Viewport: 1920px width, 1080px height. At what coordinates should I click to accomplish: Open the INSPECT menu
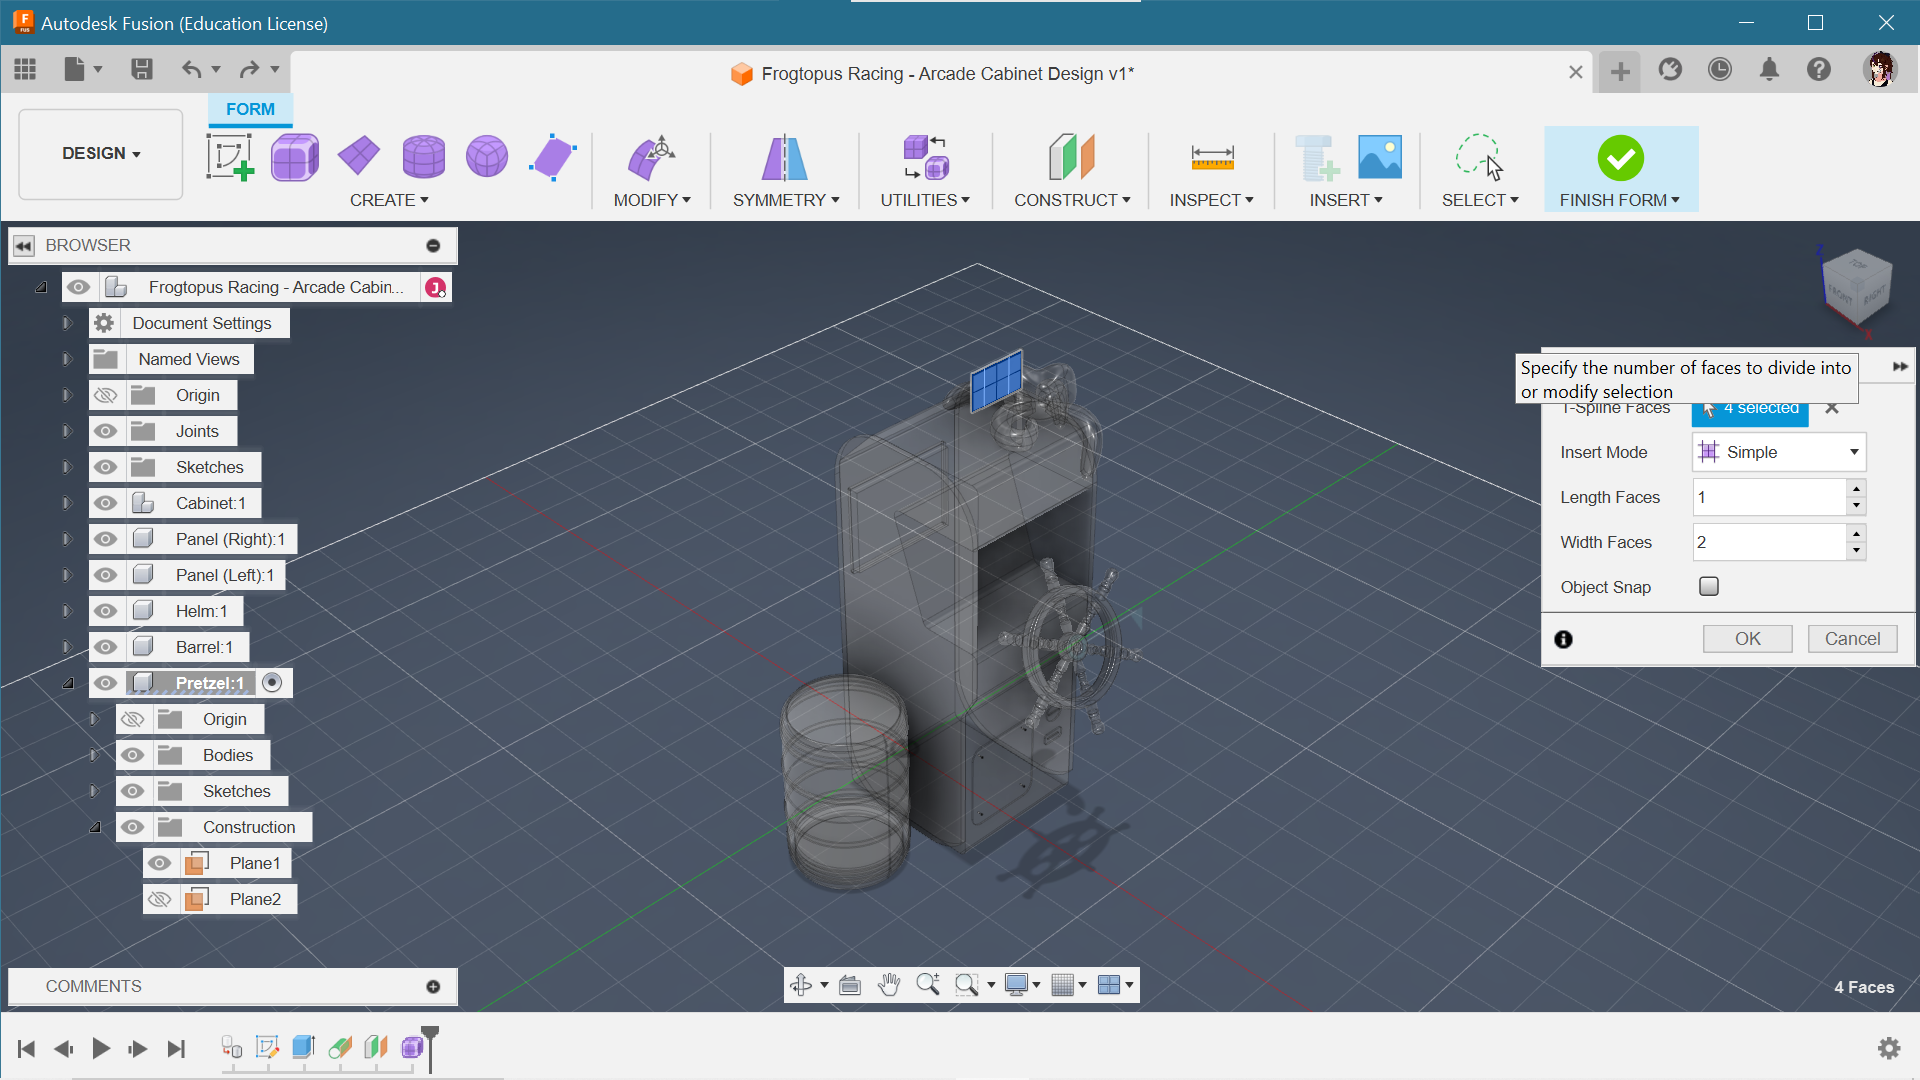click(x=1212, y=200)
